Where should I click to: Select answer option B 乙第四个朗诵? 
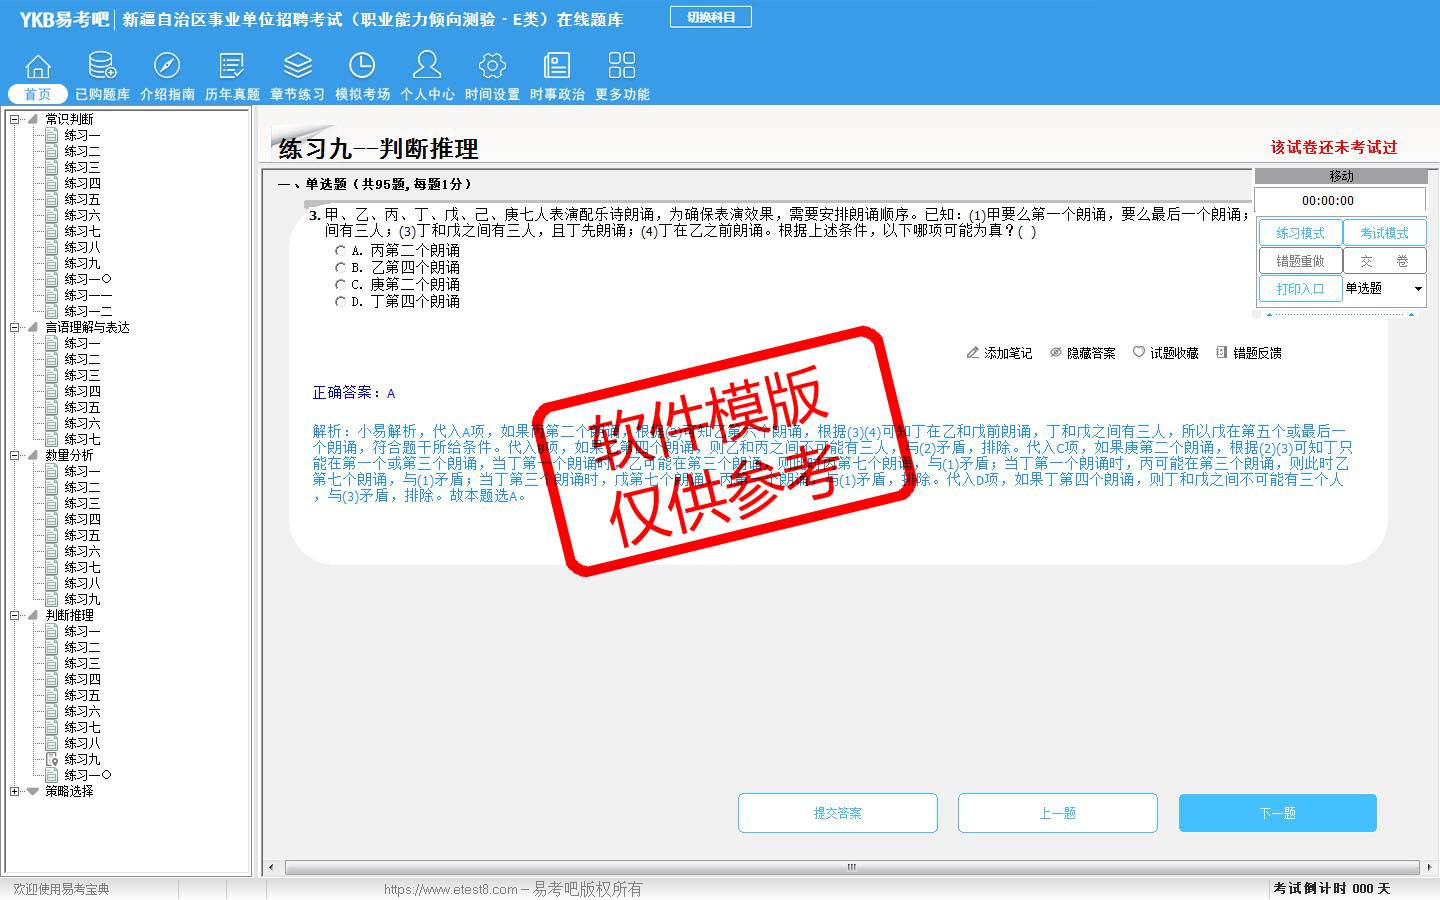341,268
